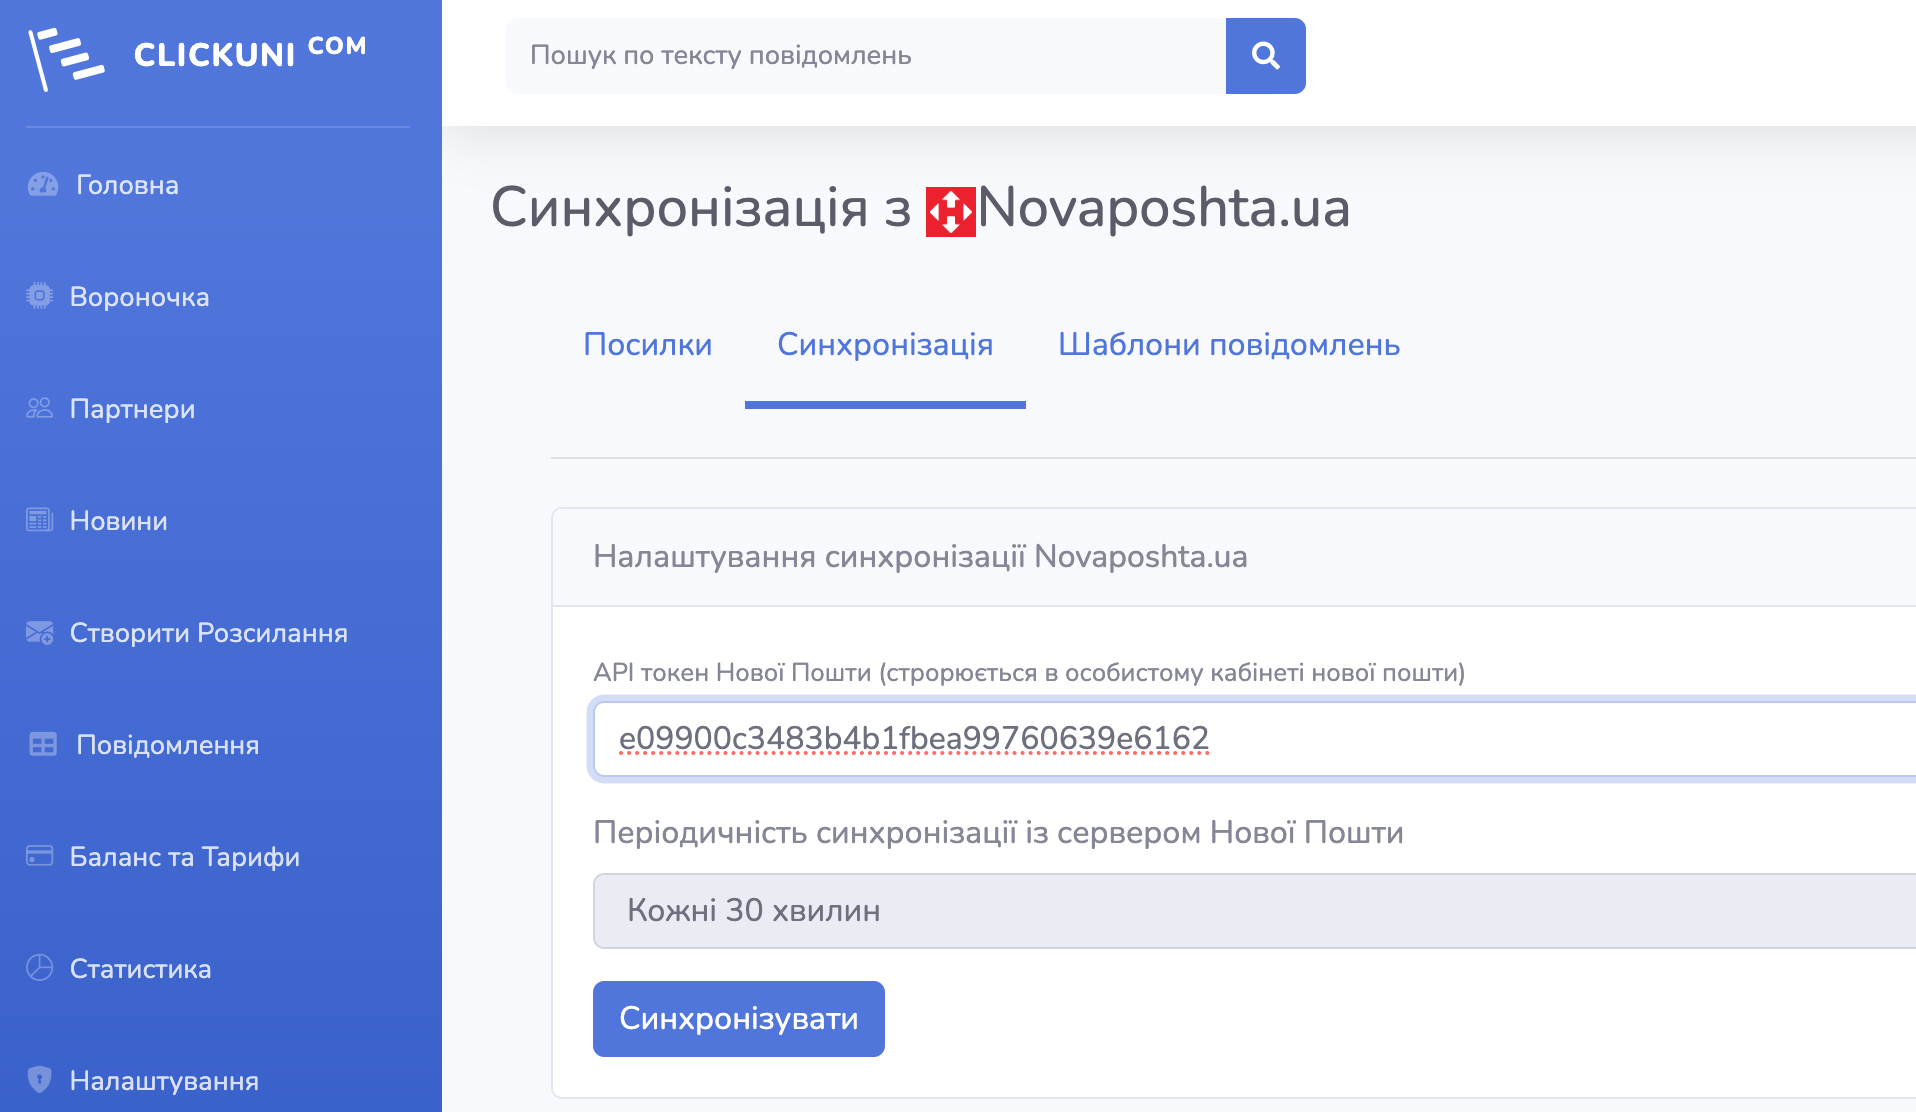Click the dashboard gauge icon beside Головна

pyautogui.click(x=43, y=185)
